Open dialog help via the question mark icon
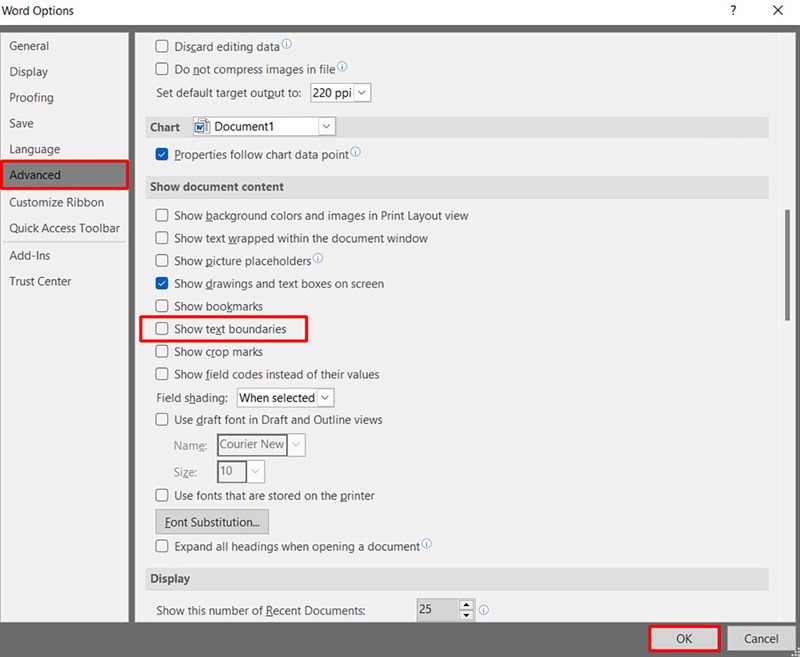This screenshot has width=800, height=657. [731, 10]
